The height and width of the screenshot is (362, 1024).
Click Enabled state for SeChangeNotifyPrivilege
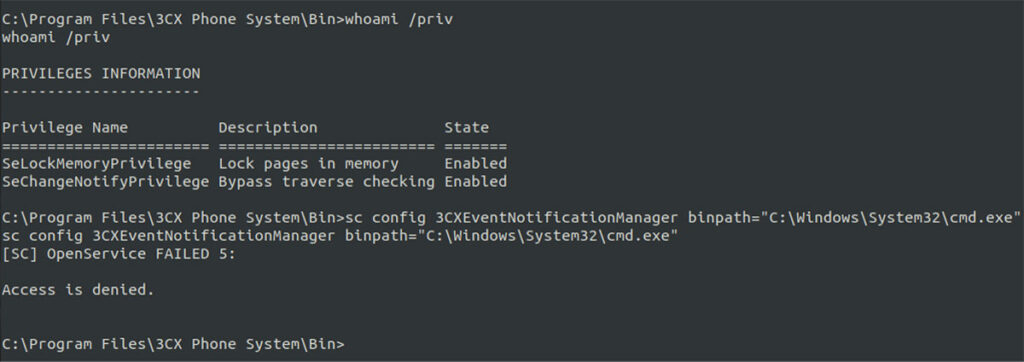[x=475, y=181]
